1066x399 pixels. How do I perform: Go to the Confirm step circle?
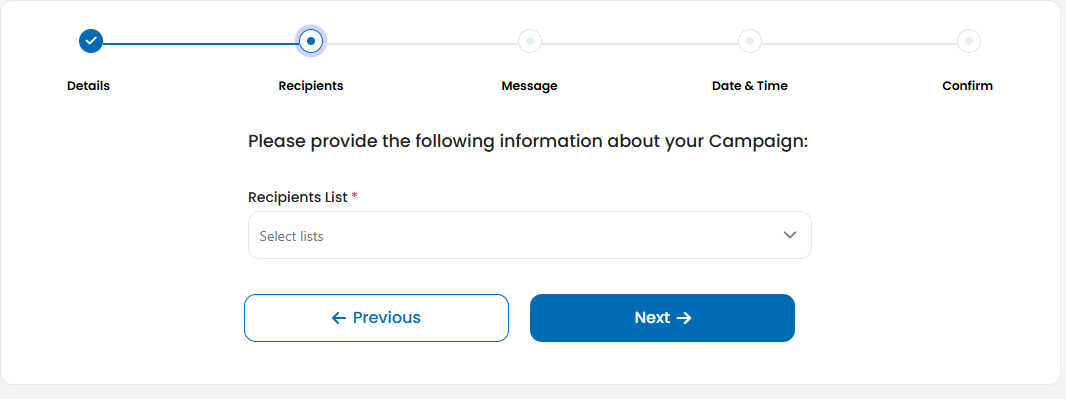tap(969, 41)
